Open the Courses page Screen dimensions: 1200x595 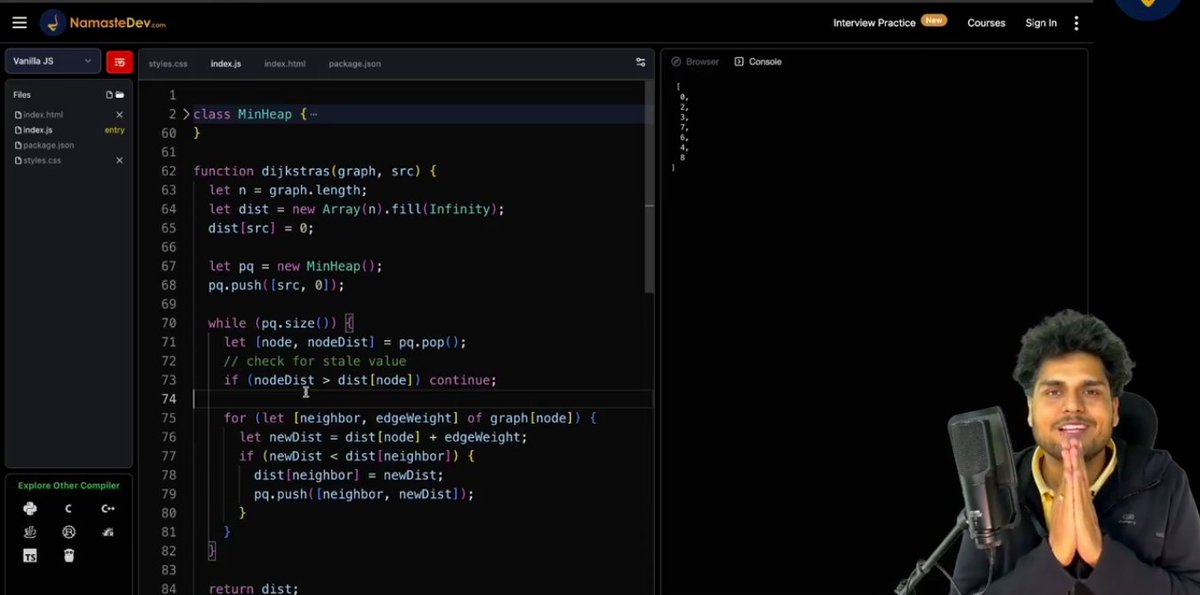986,22
